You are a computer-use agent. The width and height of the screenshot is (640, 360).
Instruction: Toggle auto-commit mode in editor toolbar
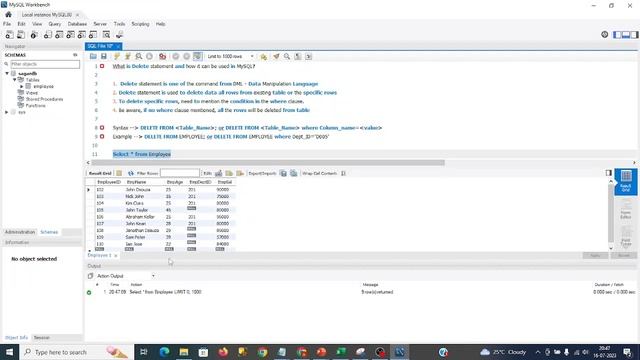tap(197, 56)
